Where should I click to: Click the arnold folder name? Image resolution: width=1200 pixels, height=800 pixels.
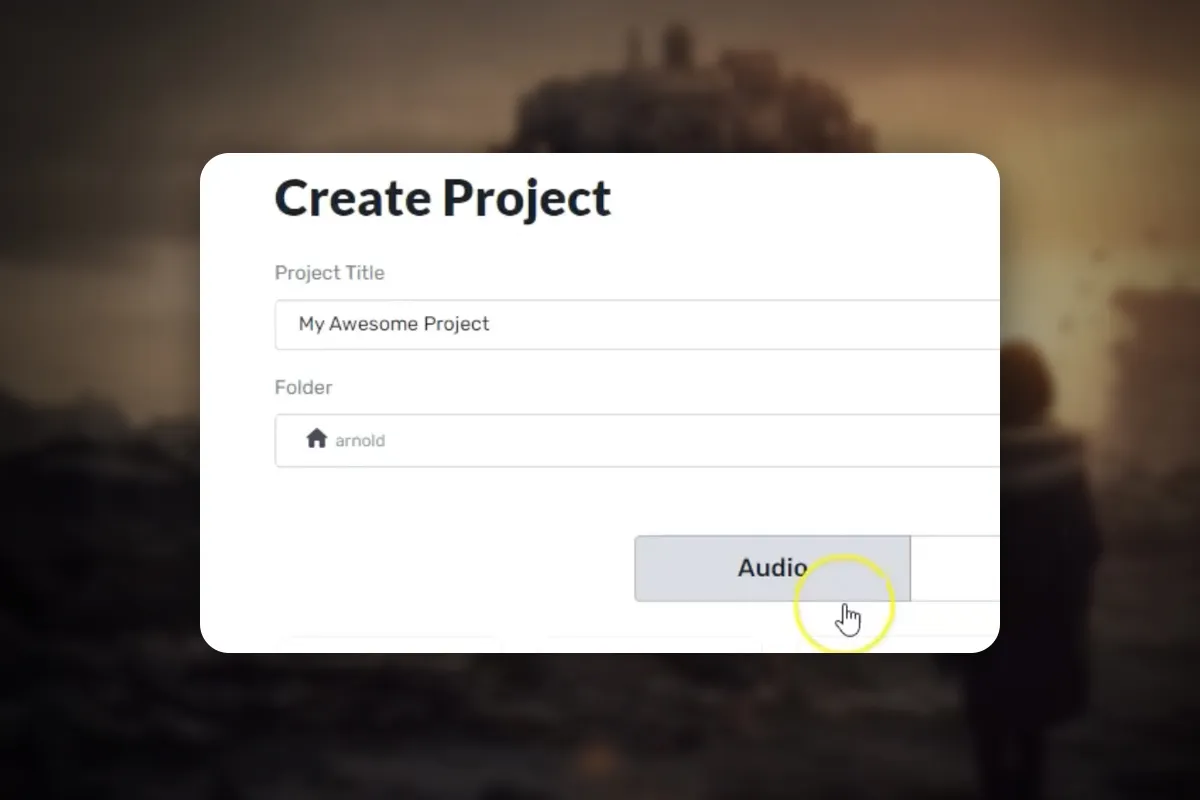[360, 440]
